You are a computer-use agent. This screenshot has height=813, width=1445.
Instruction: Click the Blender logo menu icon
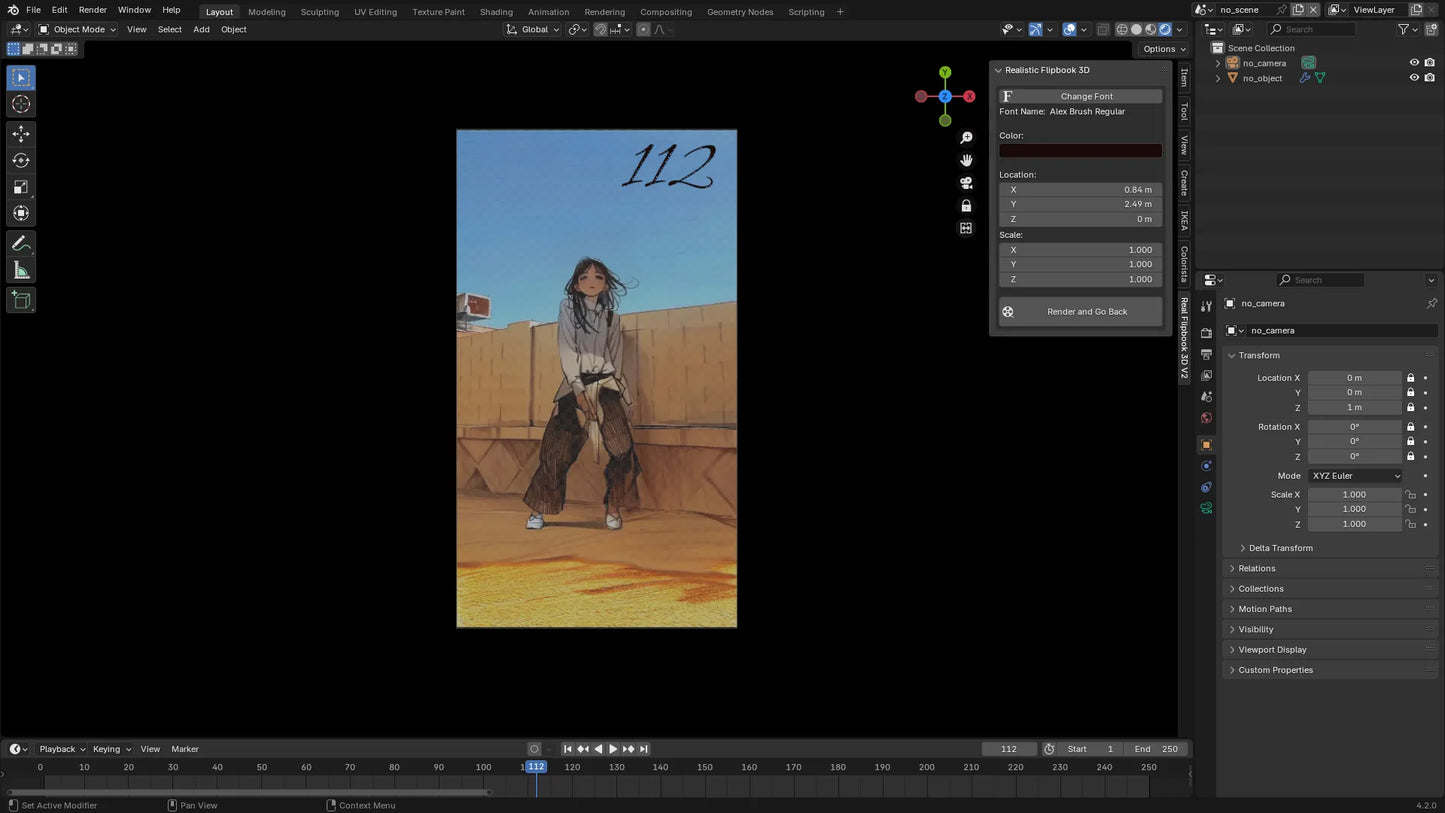[x=12, y=10]
